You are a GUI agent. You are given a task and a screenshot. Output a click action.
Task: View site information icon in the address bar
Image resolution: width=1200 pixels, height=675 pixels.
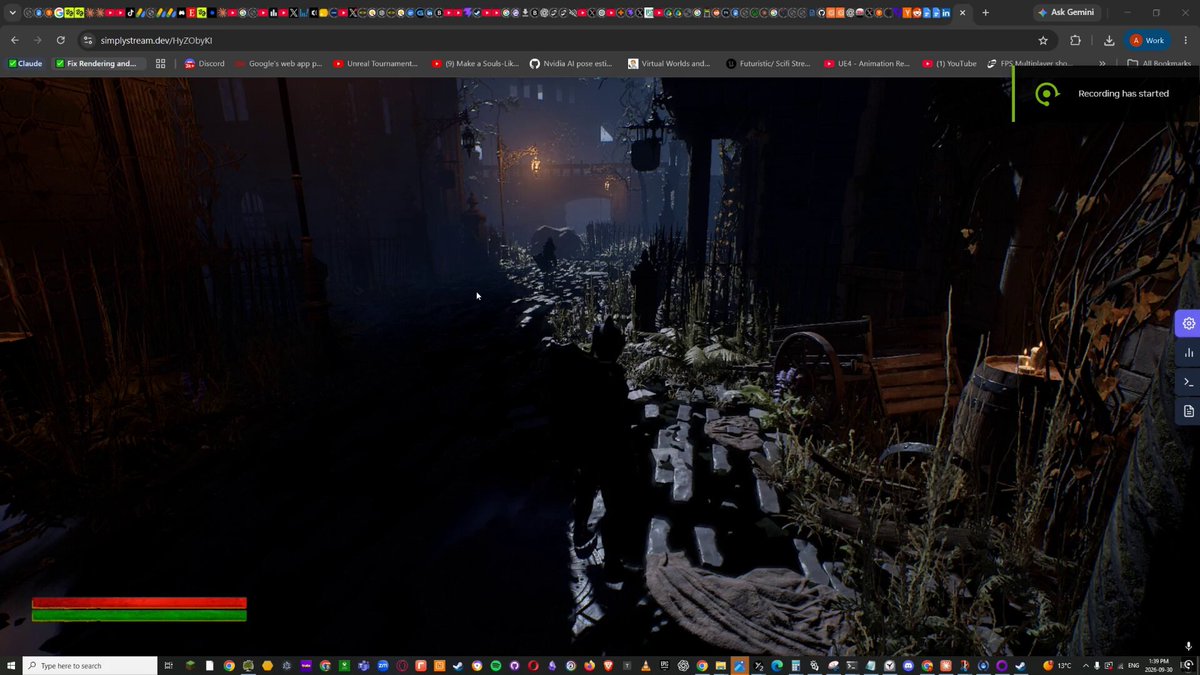pos(87,40)
